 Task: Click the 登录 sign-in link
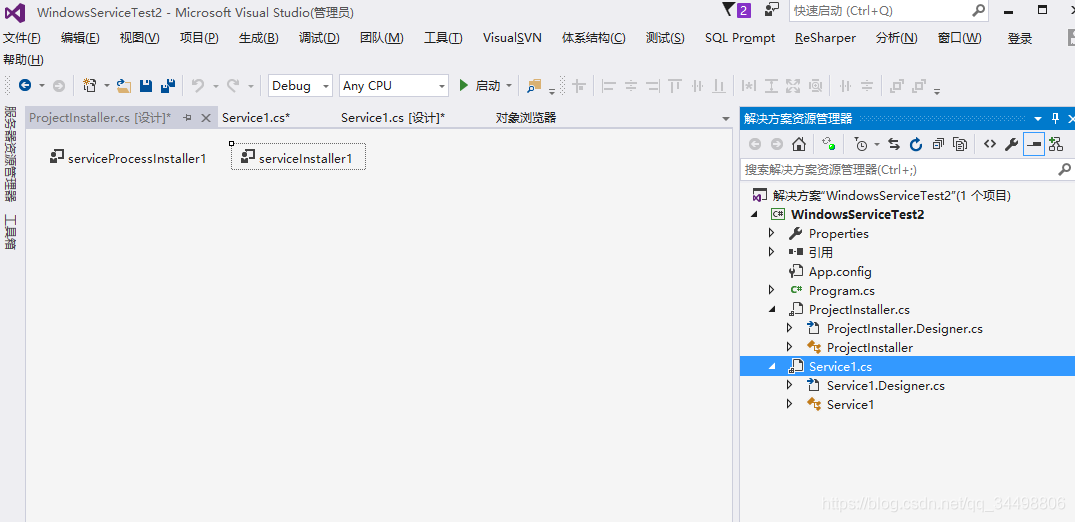[x=1019, y=38]
